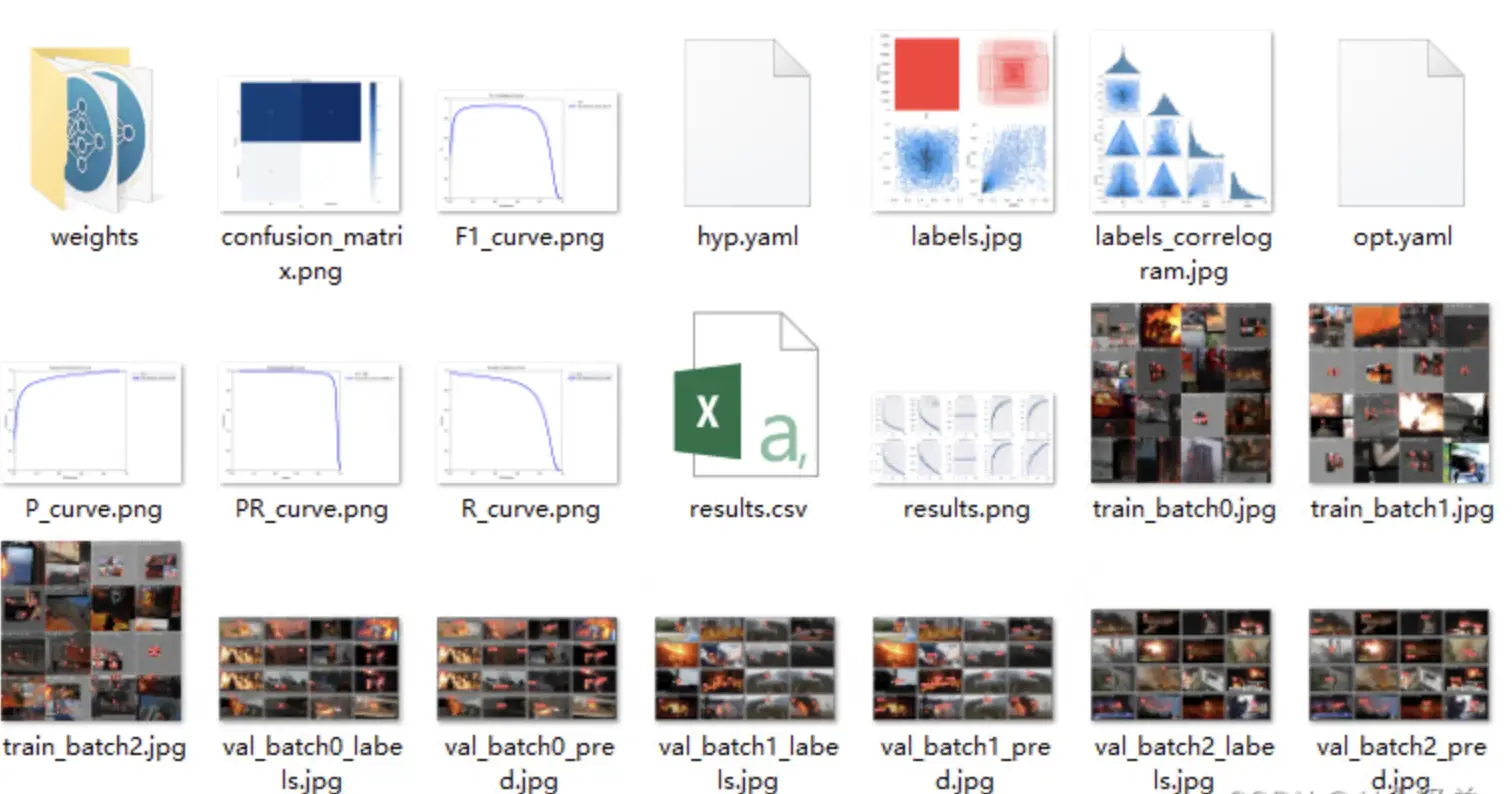Click the val_batch1_labels.jpg file
The image size is (1512, 794).
(746, 668)
